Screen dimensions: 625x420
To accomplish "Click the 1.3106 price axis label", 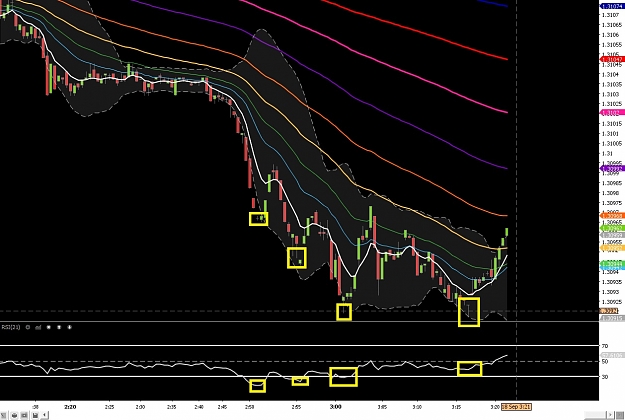I will 611,35.
